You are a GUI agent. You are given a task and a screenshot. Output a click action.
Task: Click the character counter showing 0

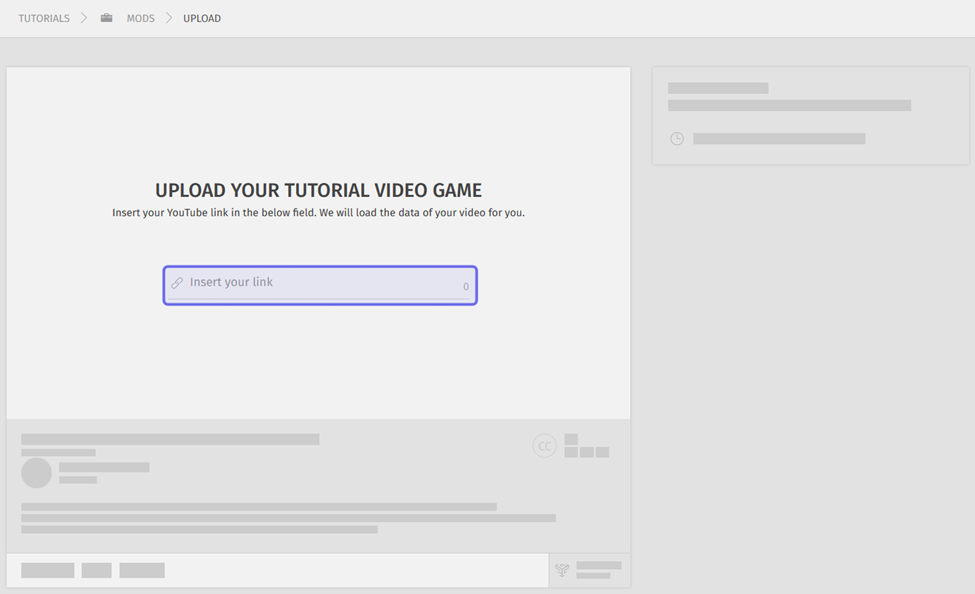pos(466,287)
